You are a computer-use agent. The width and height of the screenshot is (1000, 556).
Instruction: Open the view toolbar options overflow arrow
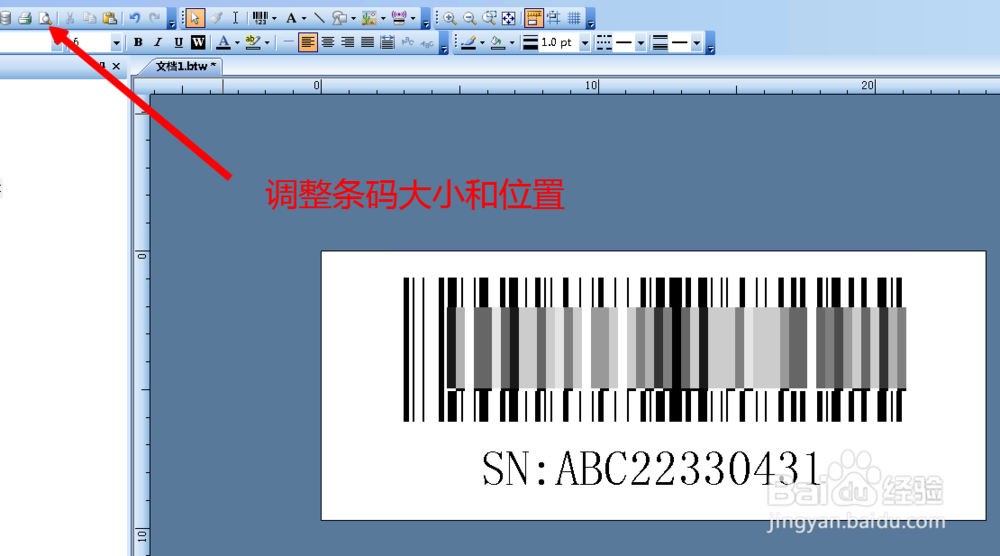(x=591, y=20)
